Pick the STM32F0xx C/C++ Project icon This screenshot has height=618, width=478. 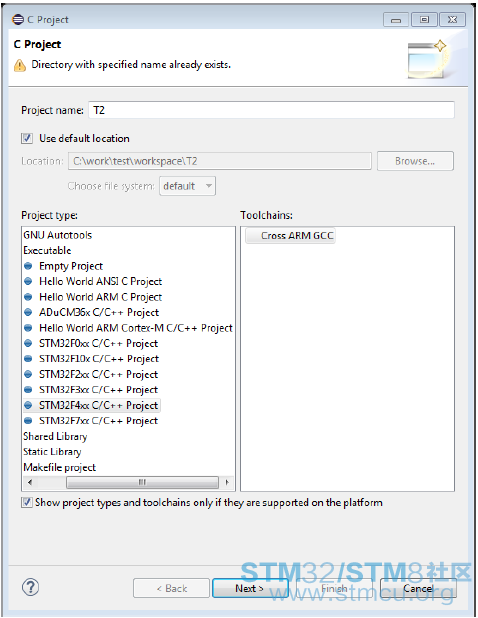click(x=28, y=343)
